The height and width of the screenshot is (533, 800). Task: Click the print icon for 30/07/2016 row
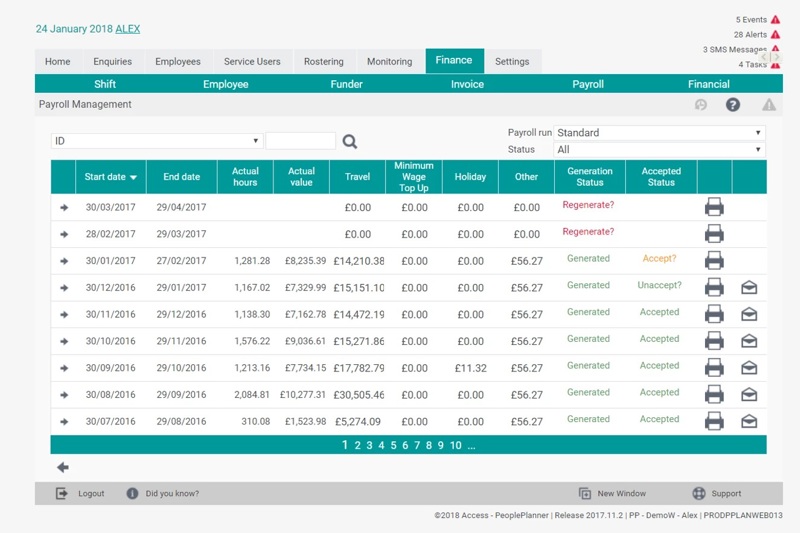tap(714, 422)
